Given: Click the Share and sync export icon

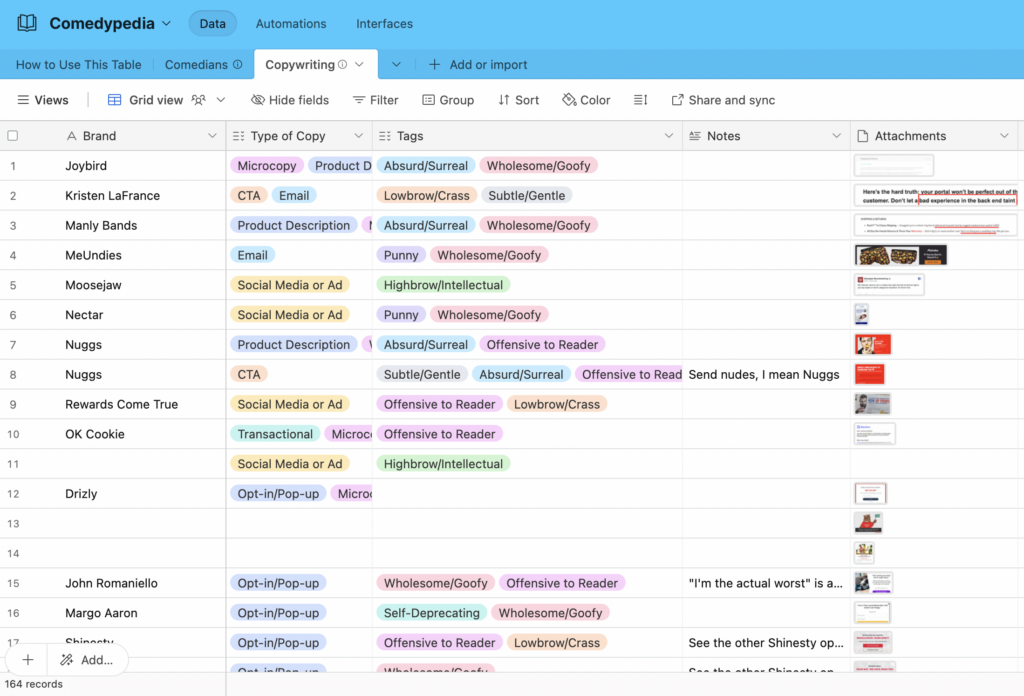Looking at the screenshot, I should (x=677, y=100).
